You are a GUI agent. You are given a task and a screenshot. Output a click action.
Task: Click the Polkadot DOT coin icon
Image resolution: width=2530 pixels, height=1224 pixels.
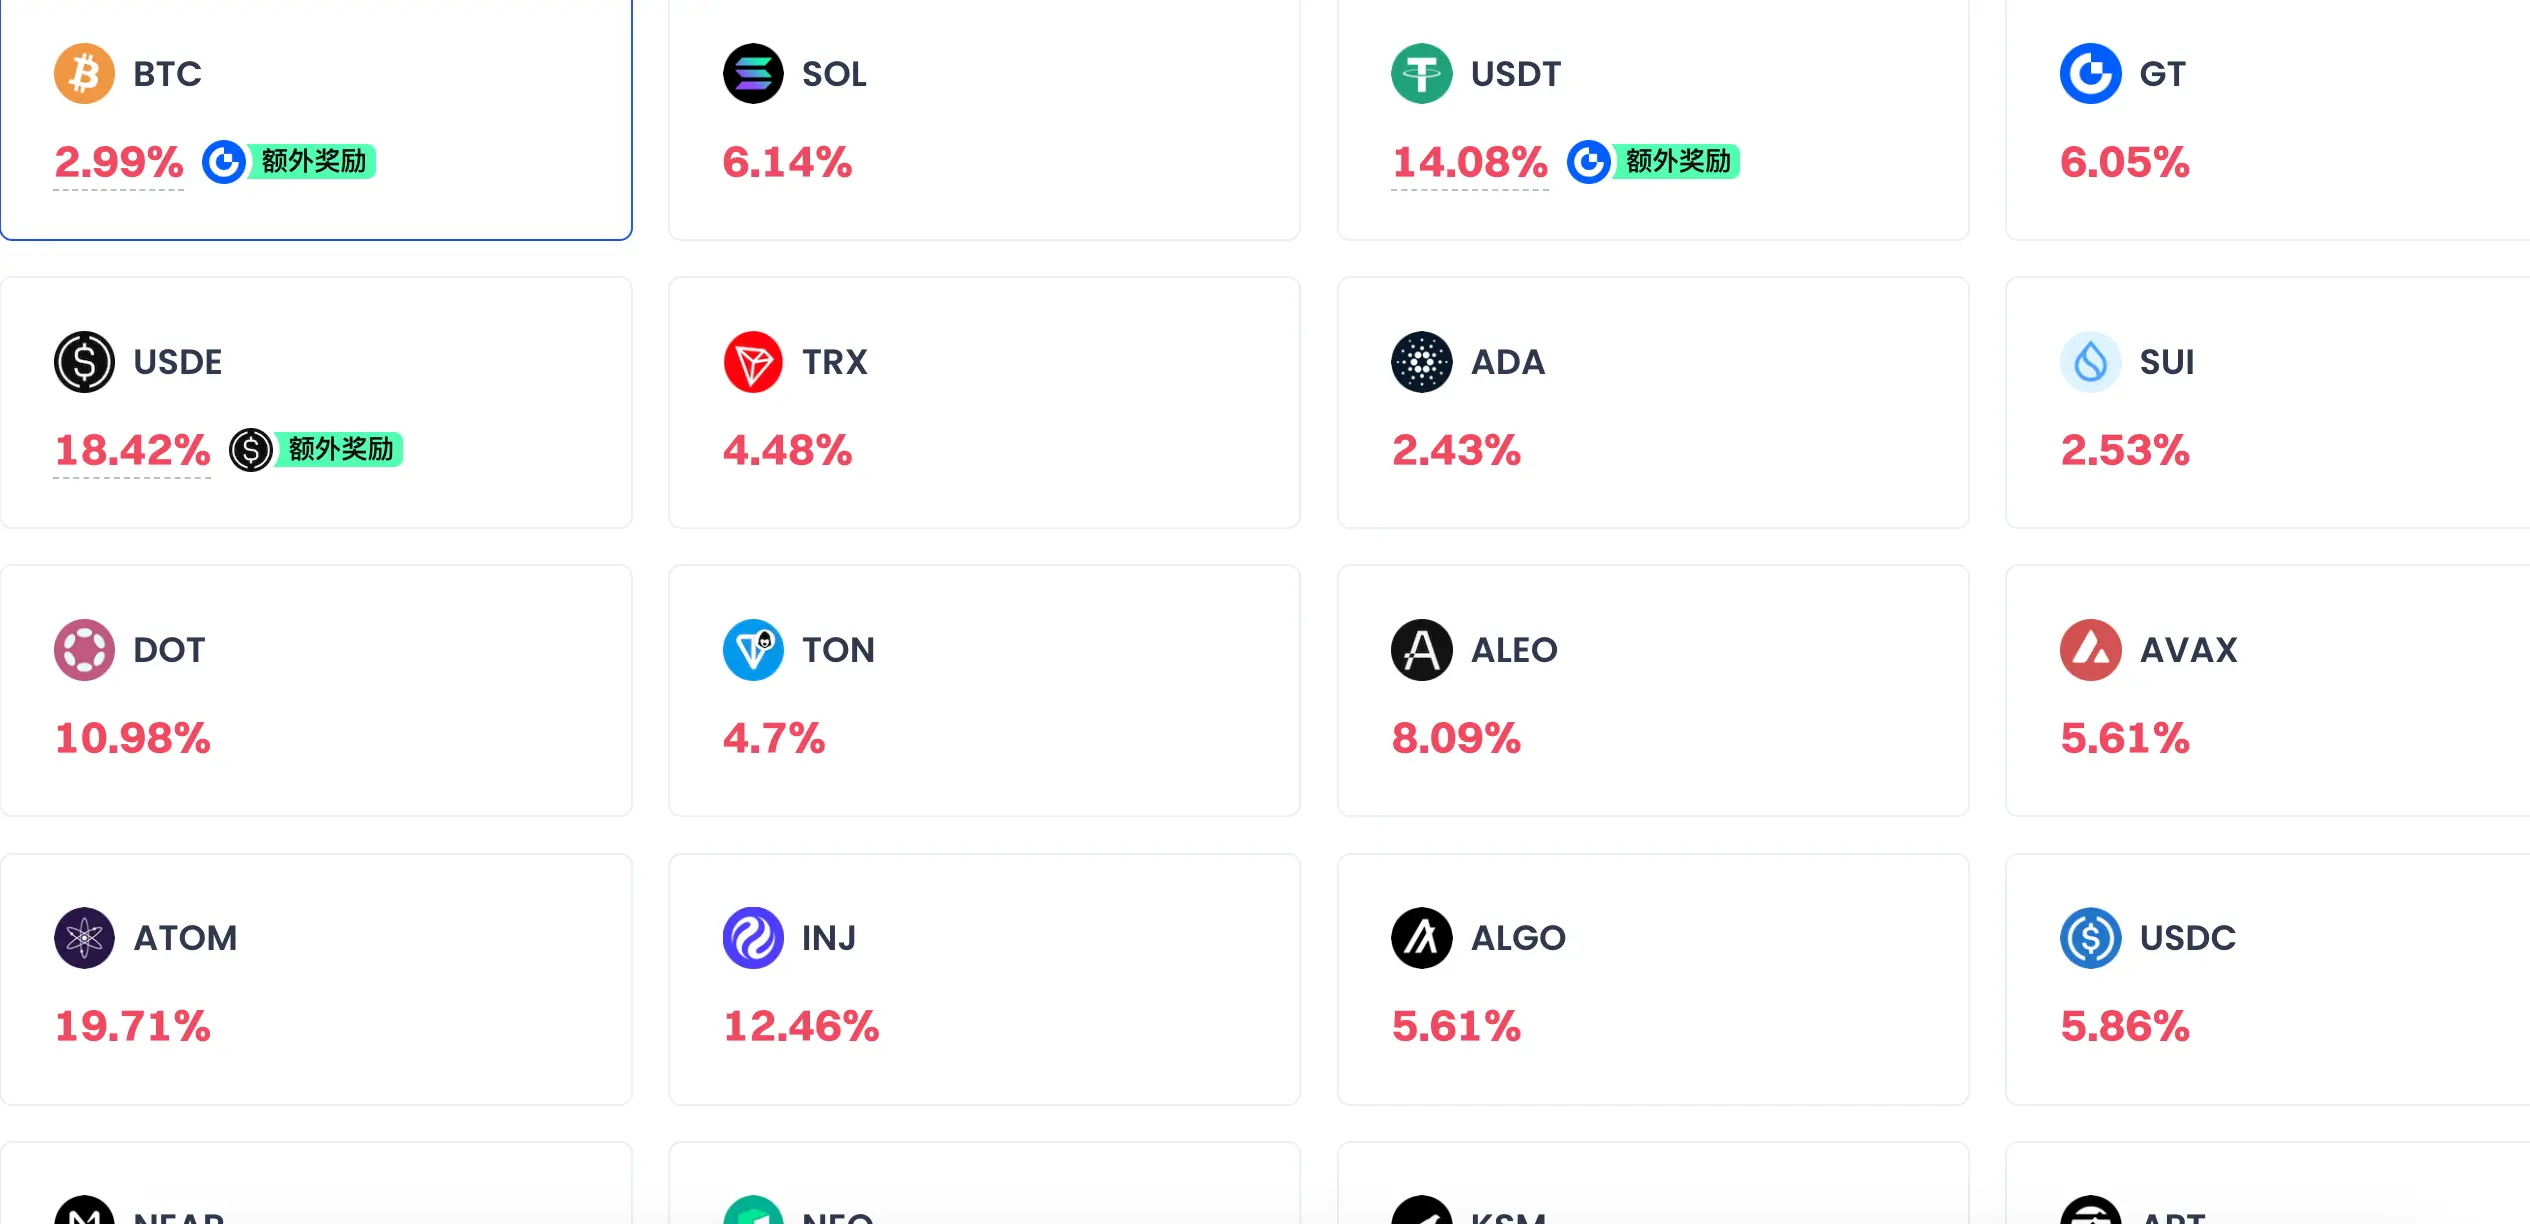(84, 650)
